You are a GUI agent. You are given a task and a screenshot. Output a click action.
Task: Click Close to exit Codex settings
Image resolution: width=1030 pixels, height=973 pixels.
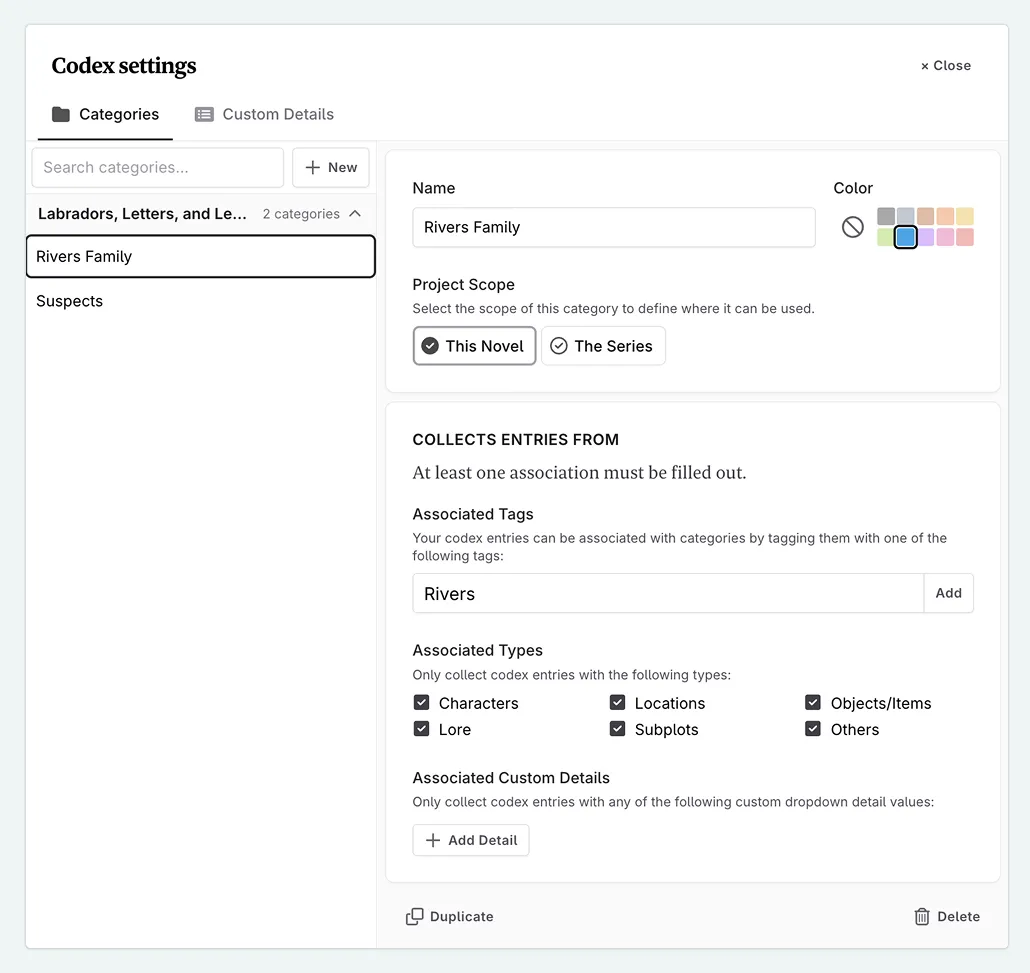944,65
